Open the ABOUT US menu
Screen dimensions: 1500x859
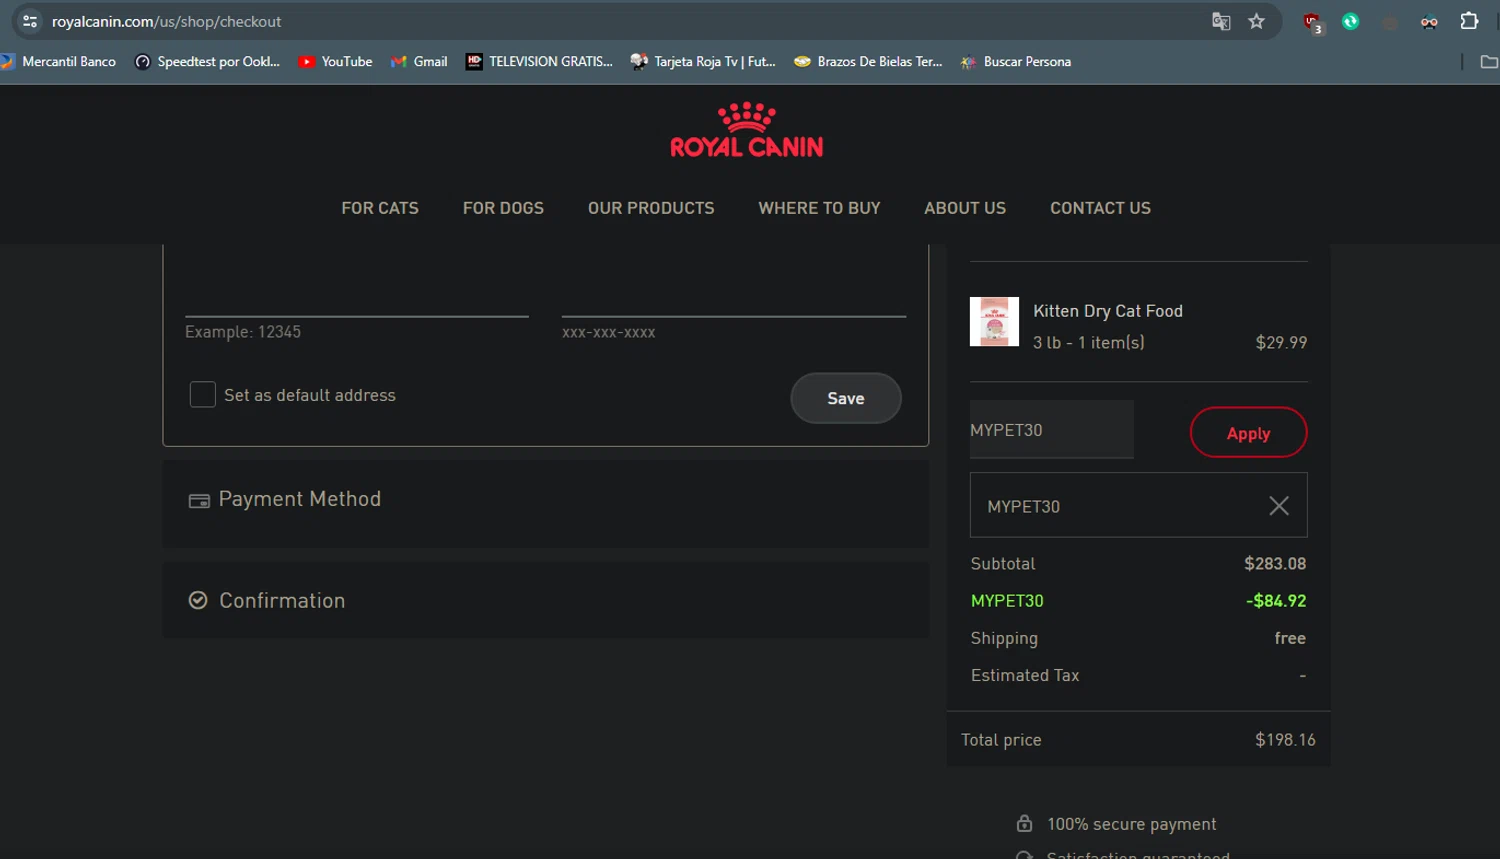(965, 208)
